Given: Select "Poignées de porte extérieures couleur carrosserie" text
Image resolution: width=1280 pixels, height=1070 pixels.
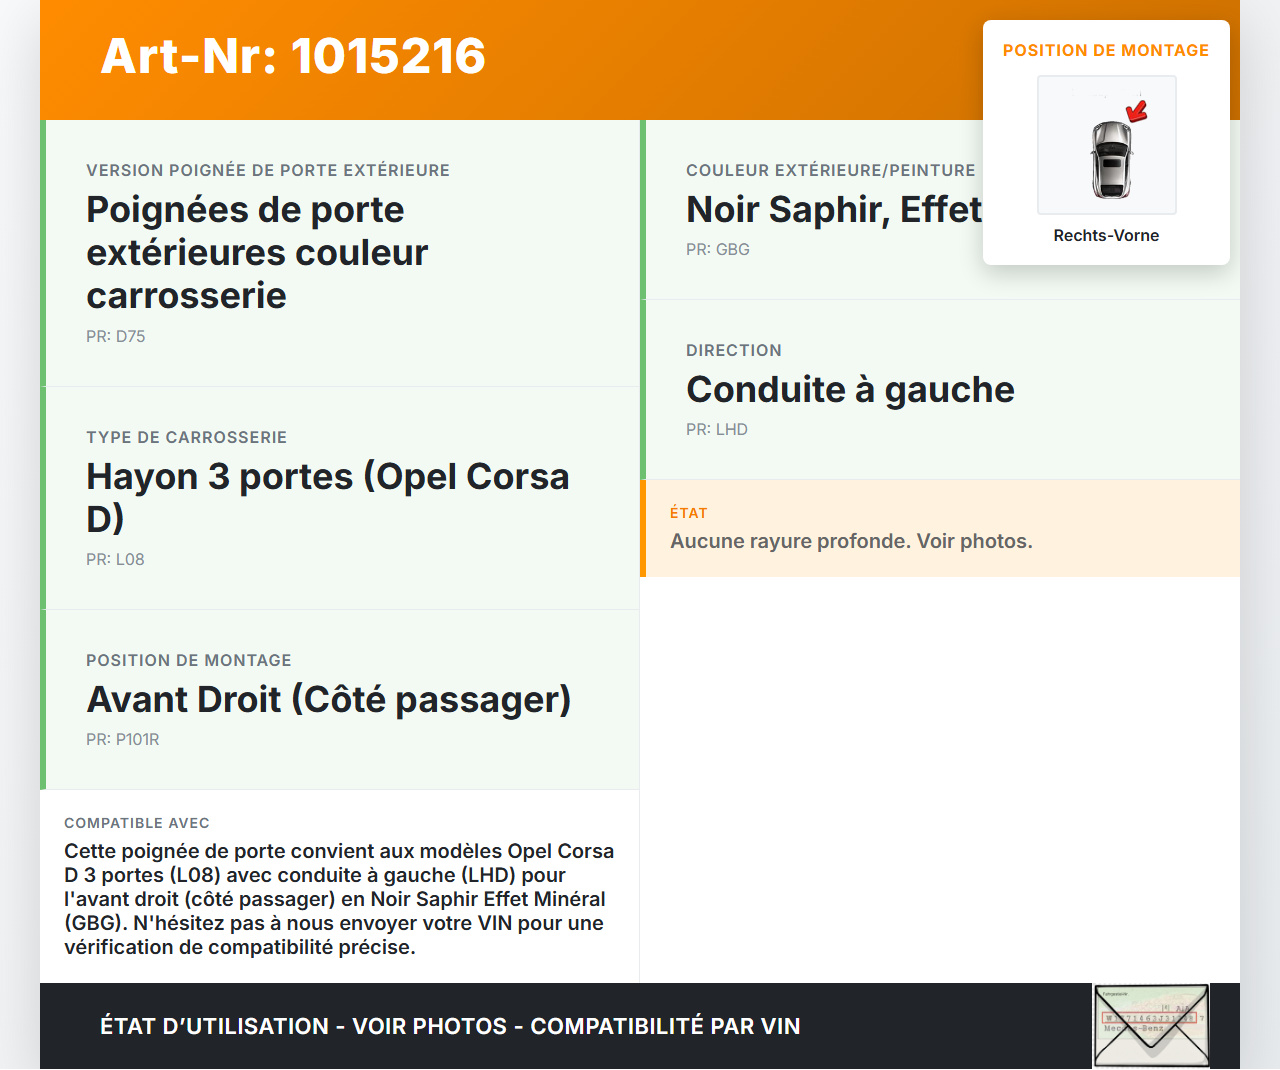Looking at the screenshot, I should (257, 253).
